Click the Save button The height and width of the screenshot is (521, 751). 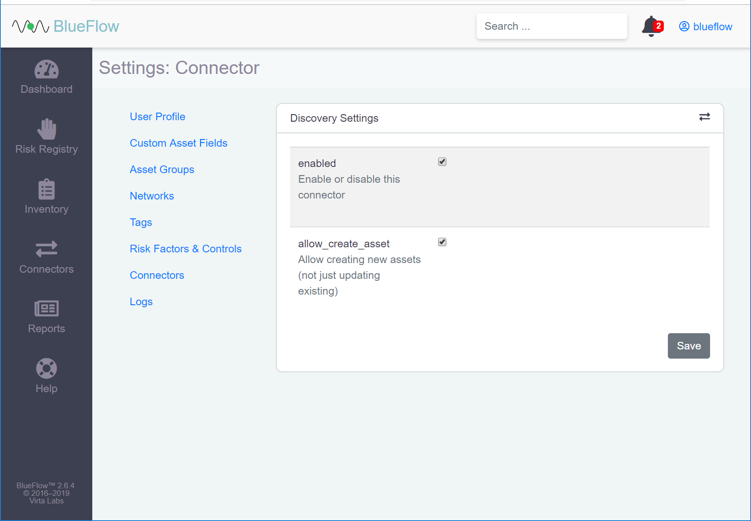coord(688,346)
